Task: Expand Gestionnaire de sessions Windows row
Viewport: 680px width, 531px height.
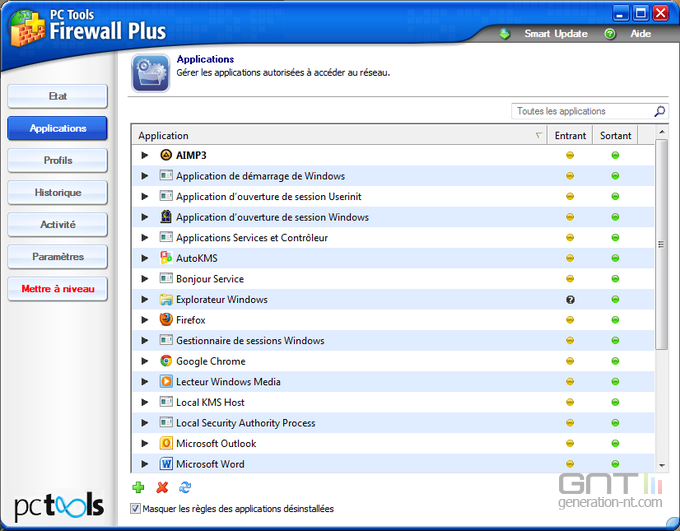Action: tap(145, 340)
